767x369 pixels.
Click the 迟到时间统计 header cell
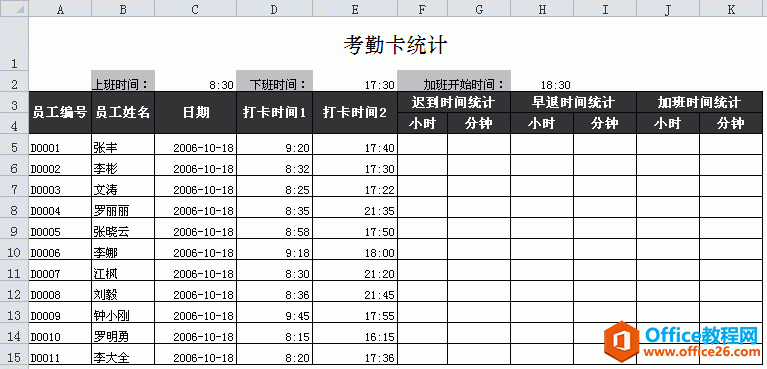454,102
